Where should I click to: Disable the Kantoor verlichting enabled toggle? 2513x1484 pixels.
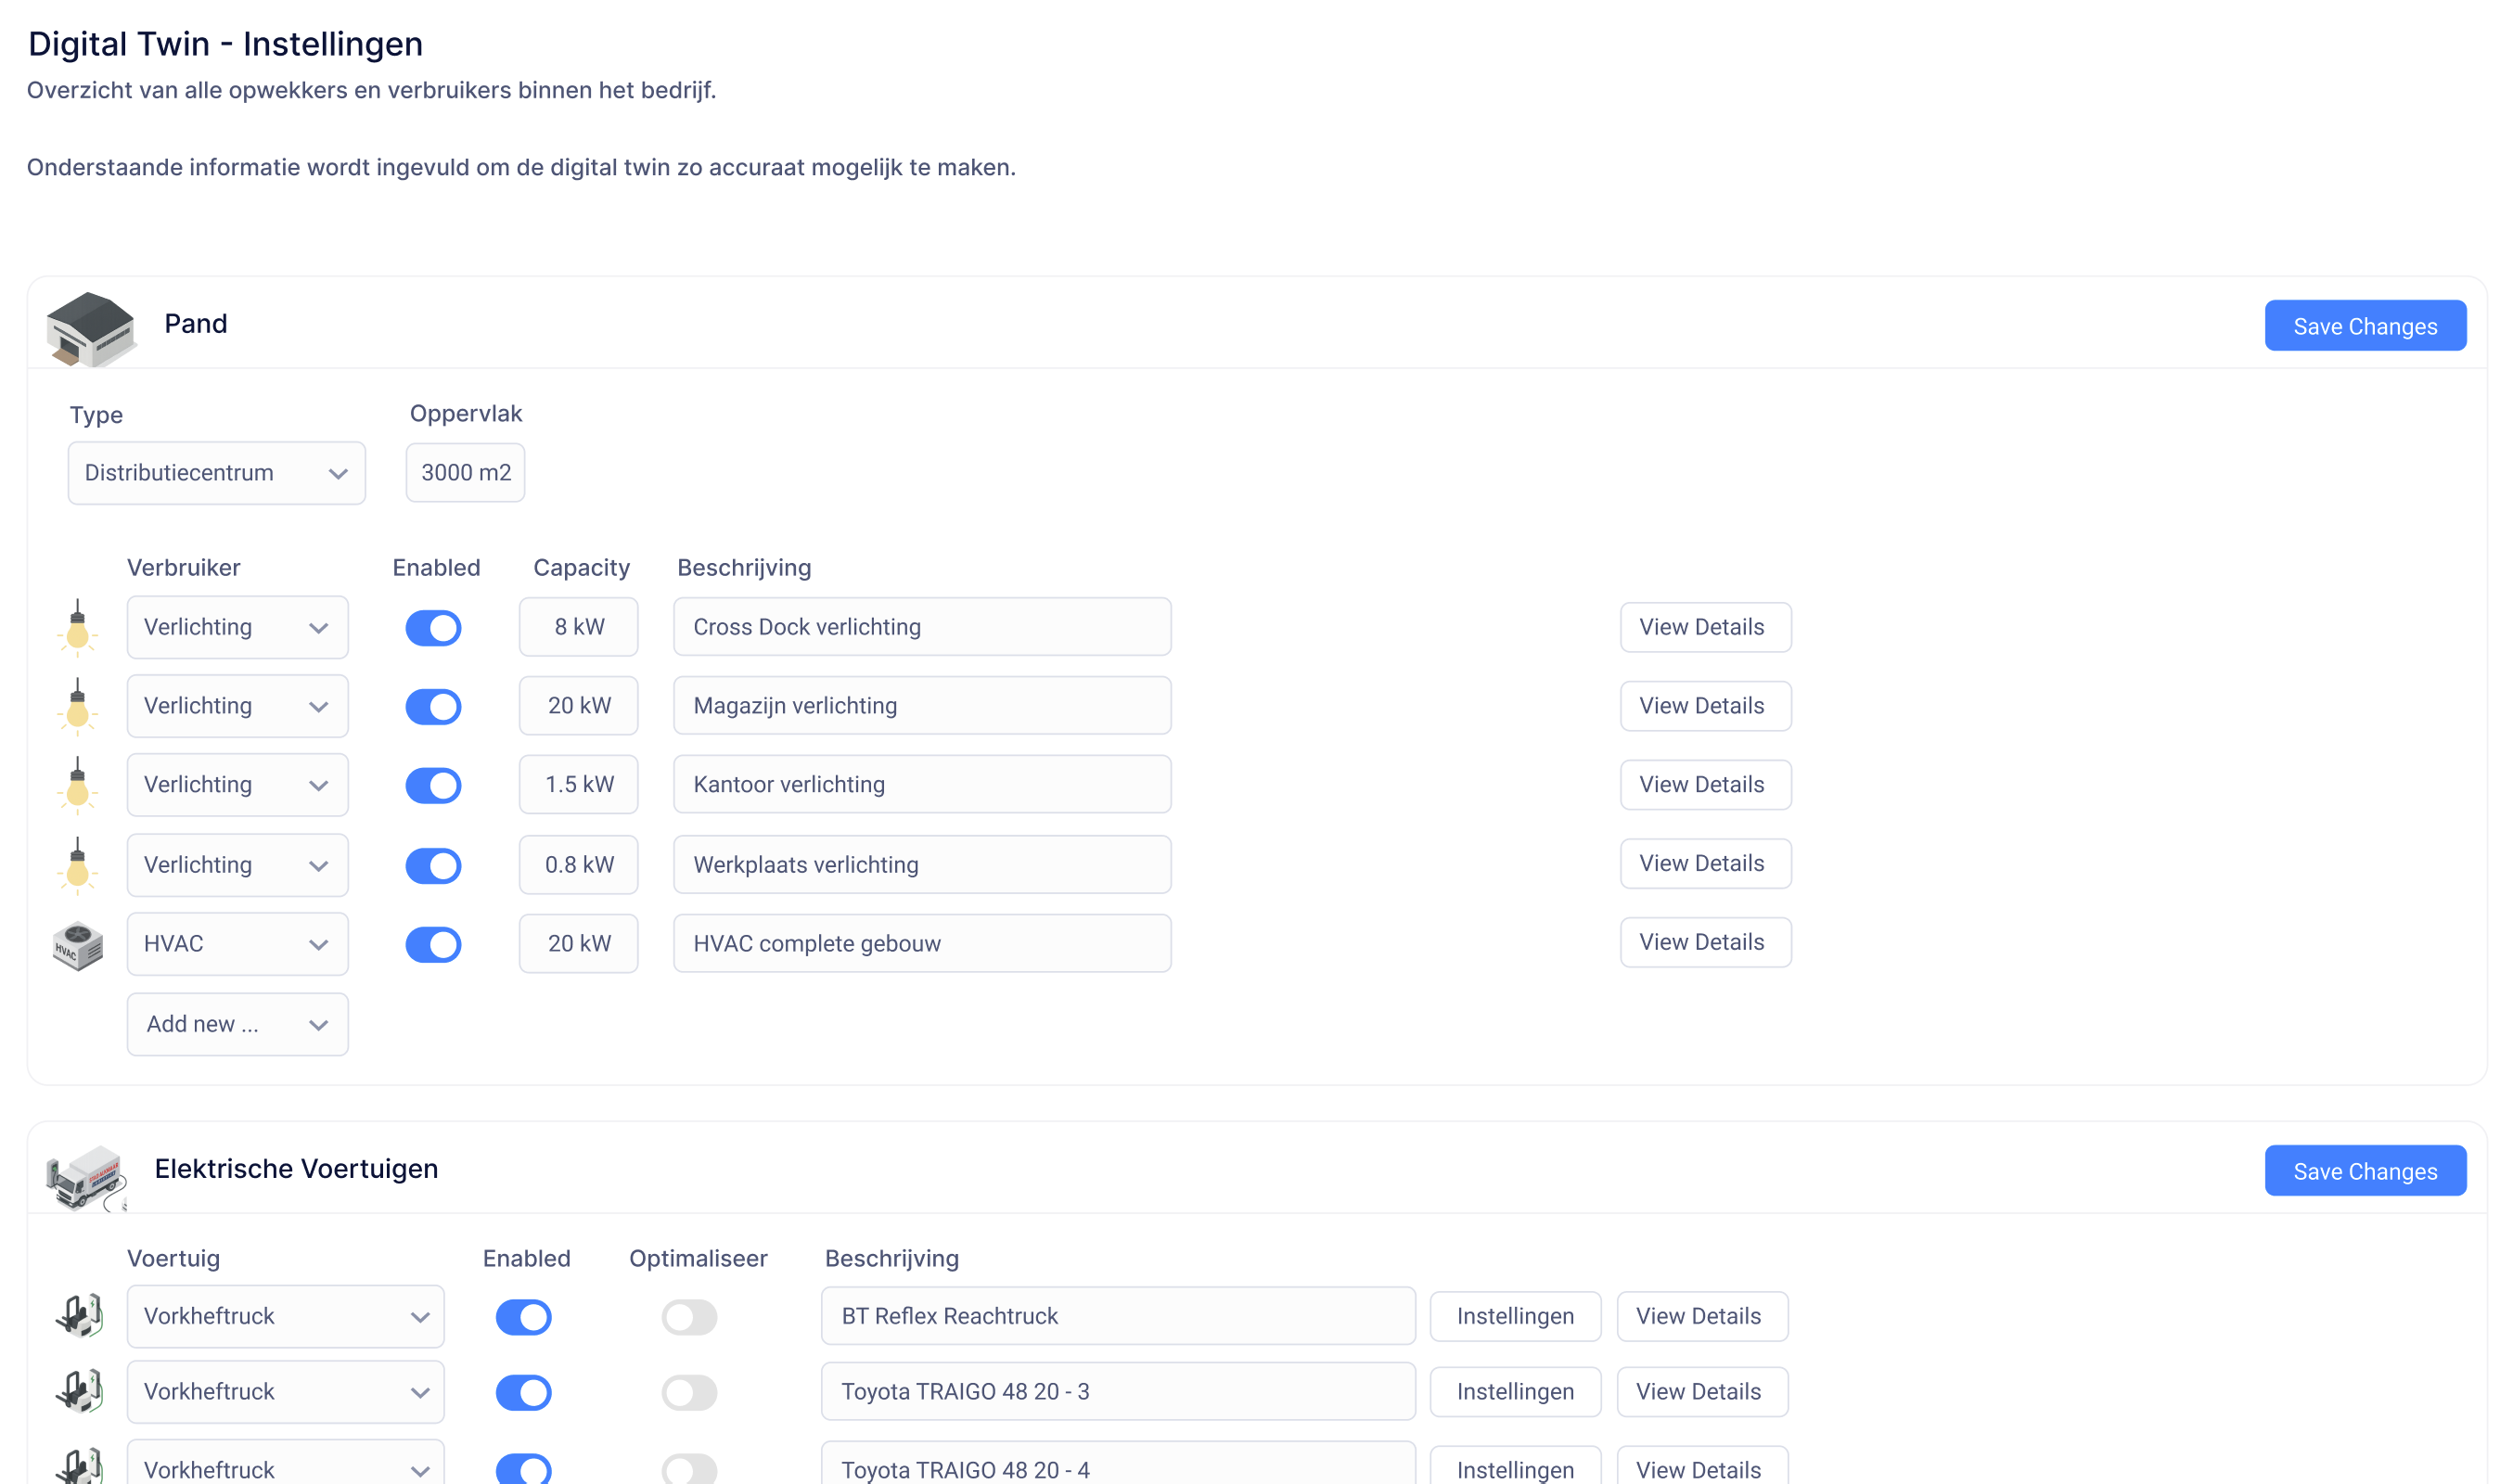coord(433,786)
